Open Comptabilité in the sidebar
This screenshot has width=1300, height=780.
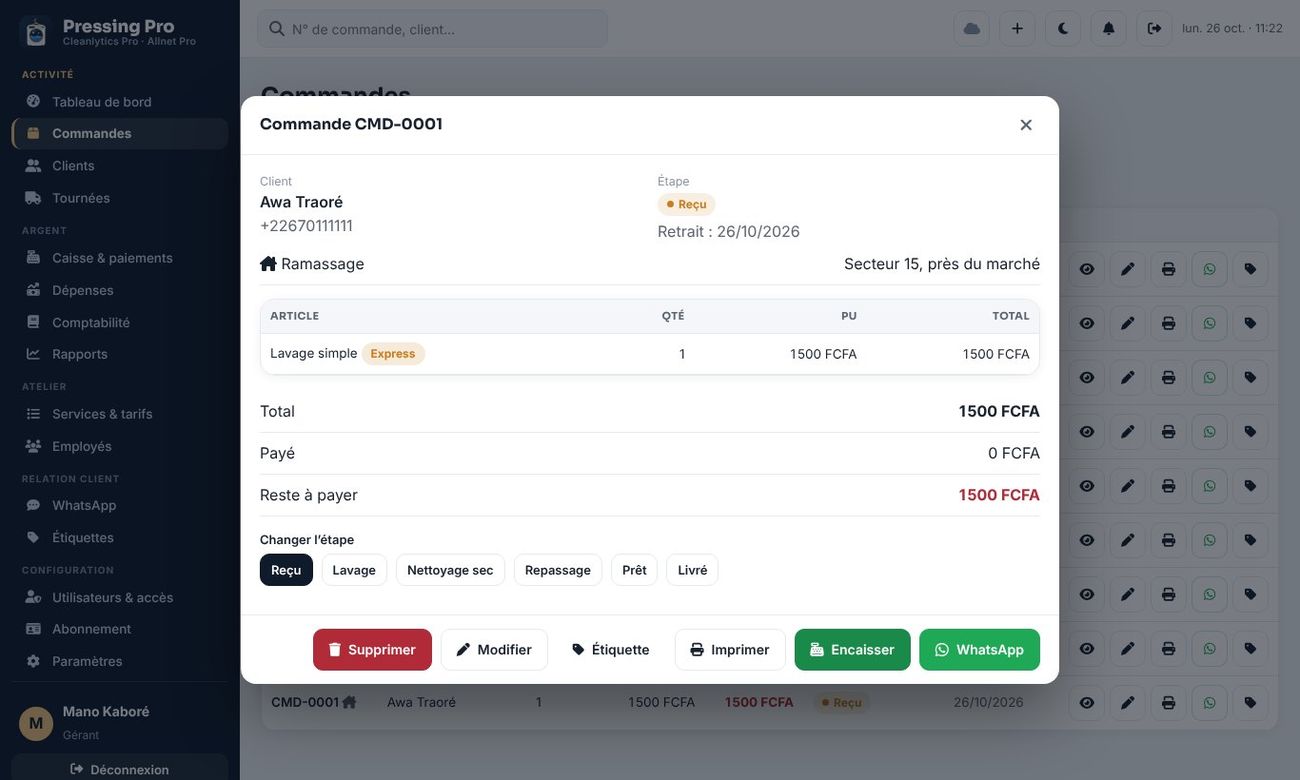click(x=120, y=322)
